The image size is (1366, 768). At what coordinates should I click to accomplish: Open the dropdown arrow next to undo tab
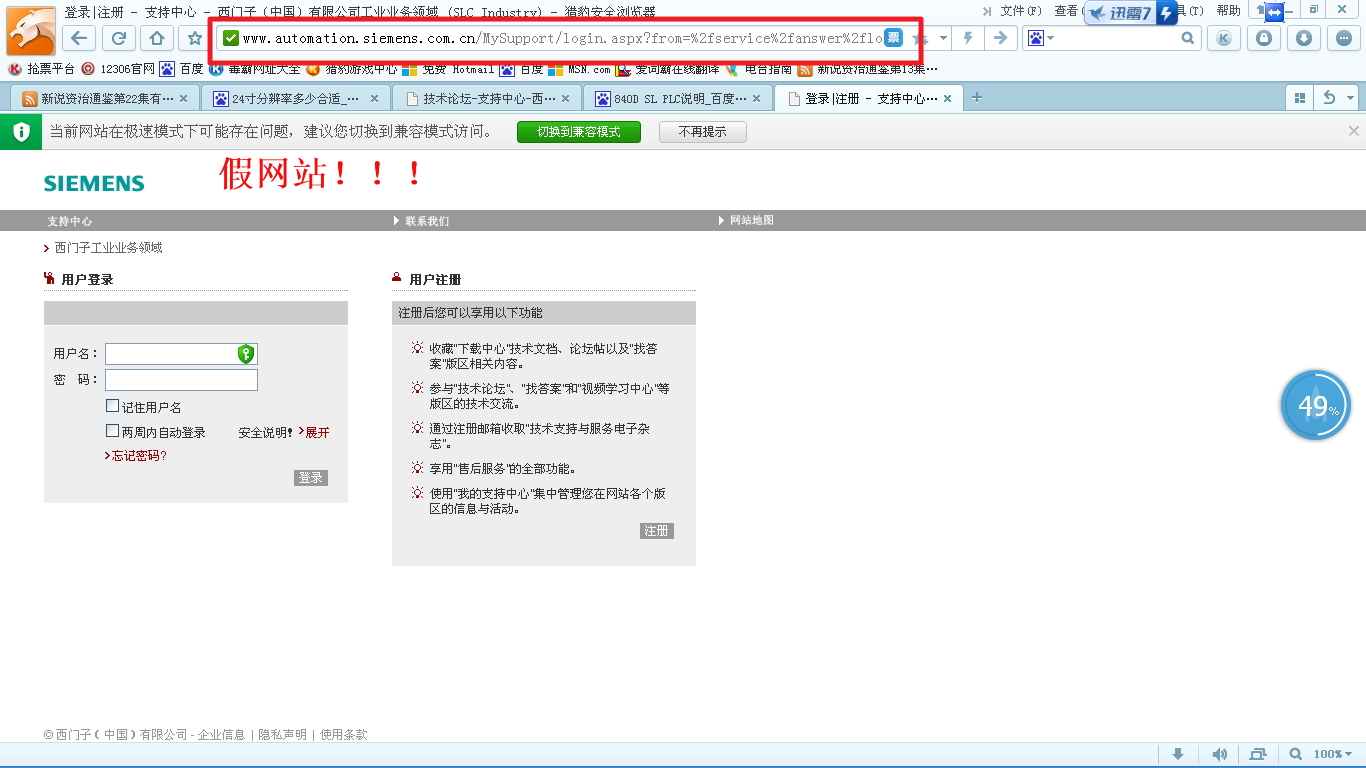[x=1350, y=97]
